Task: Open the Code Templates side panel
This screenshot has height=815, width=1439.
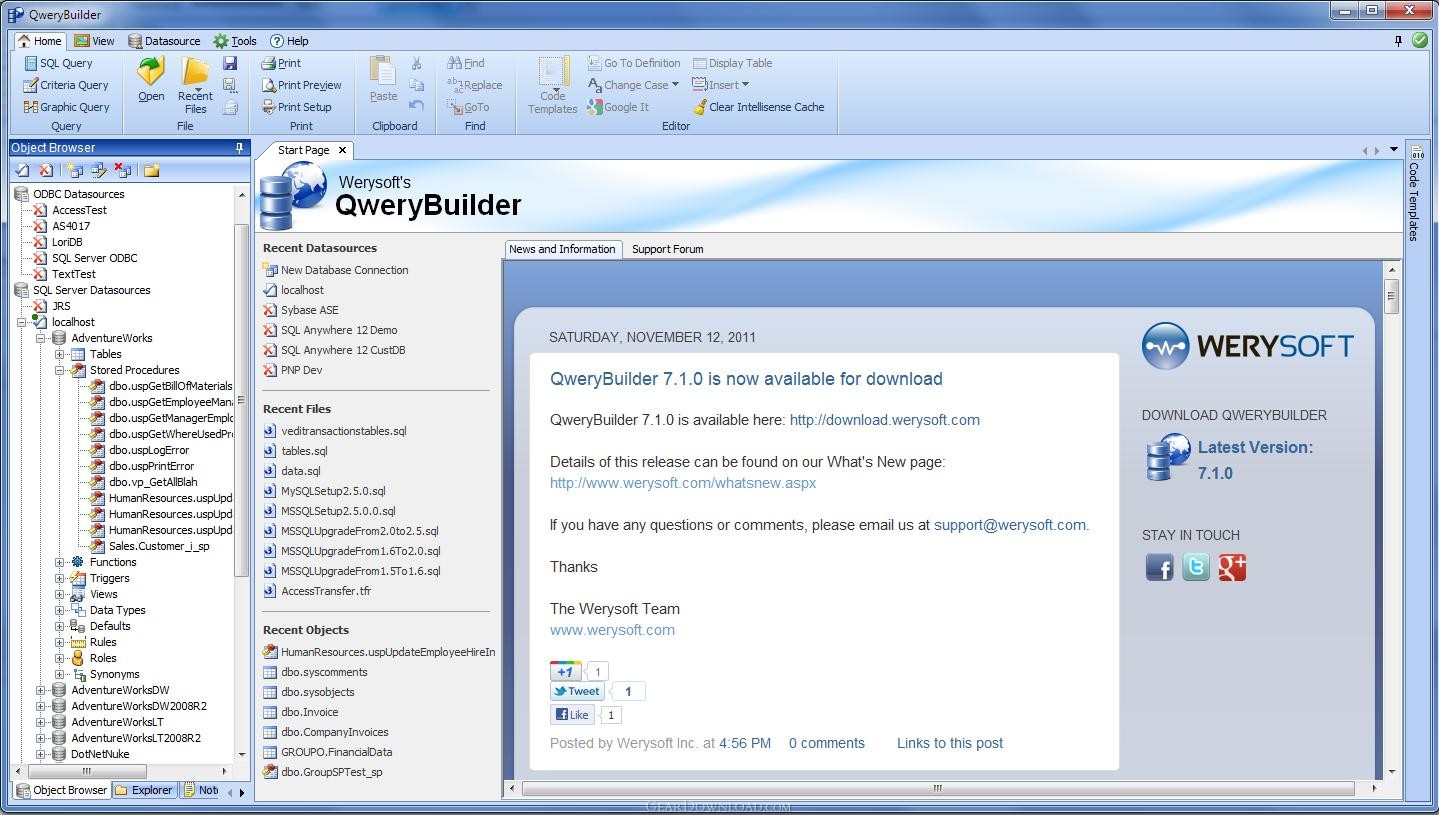Action: click(1415, 193)
